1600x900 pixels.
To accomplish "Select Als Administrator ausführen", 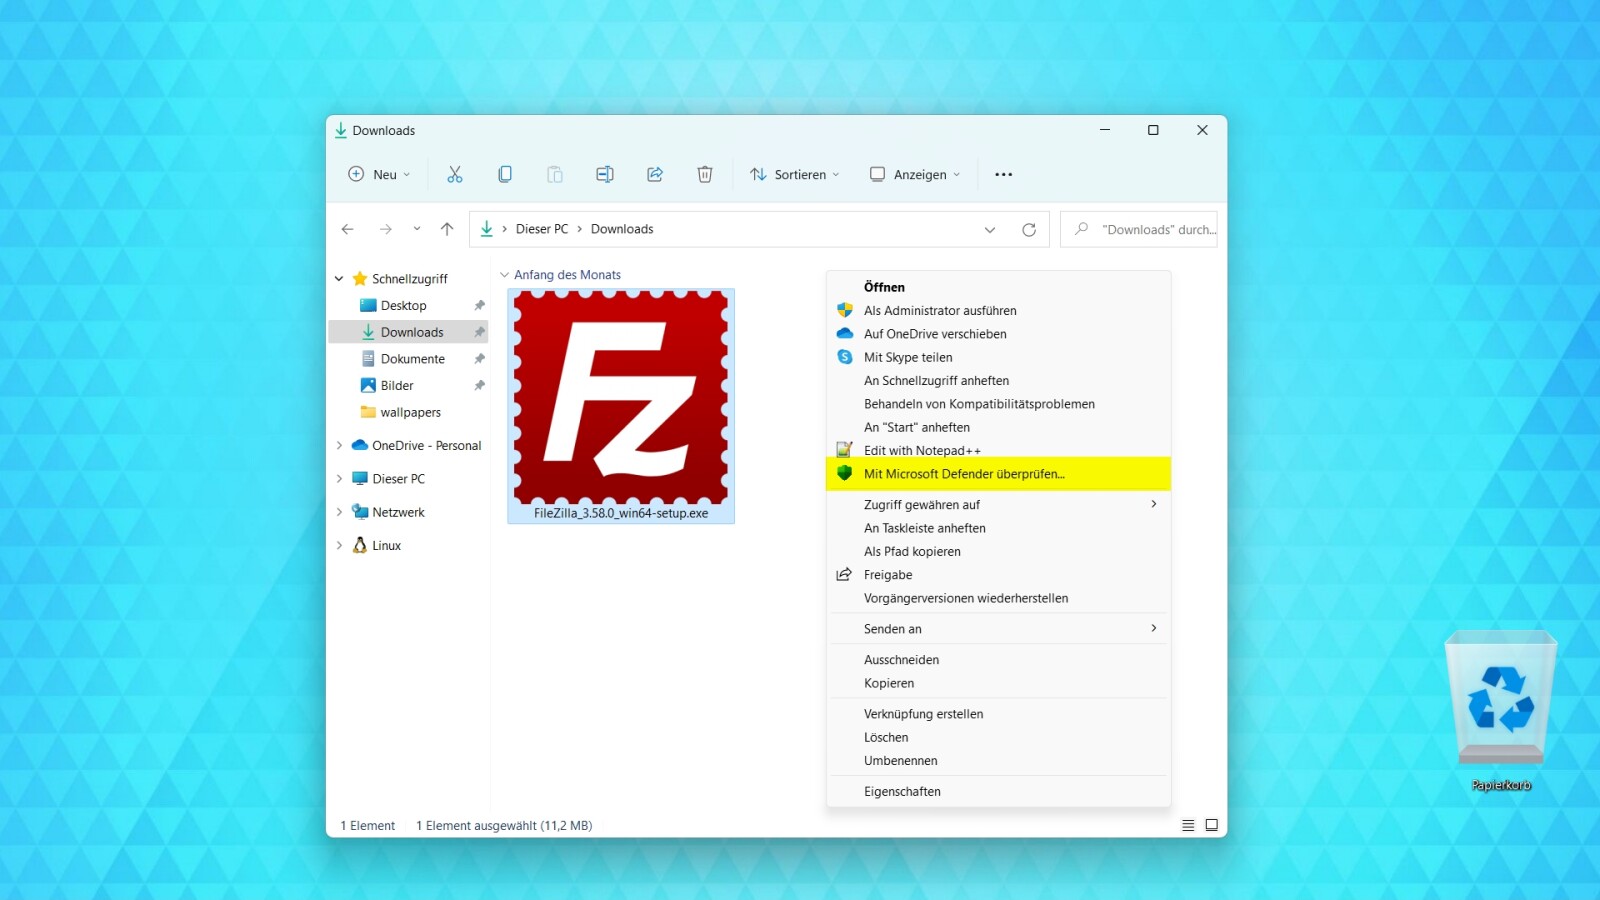I will 998,311.
